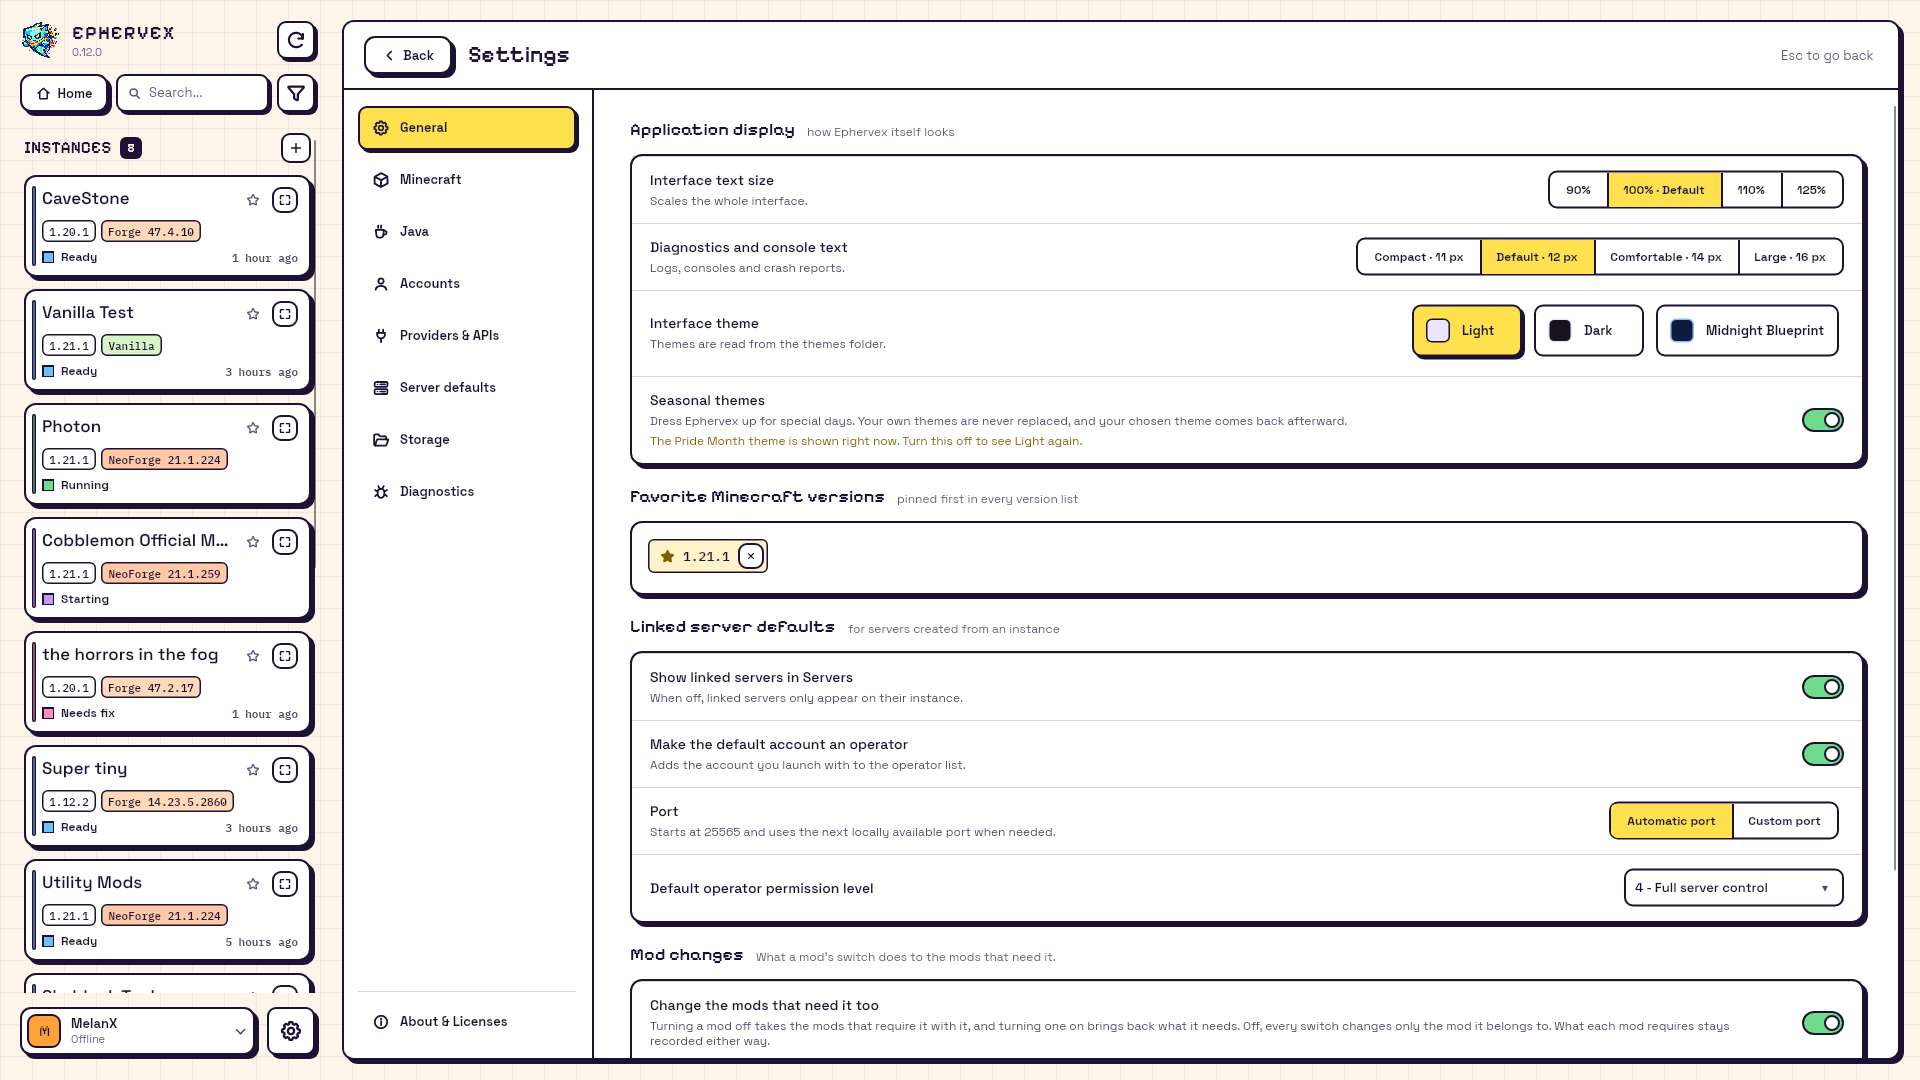1920x1080 pixels.
Task: Favorite the Photon instance star
Action: point(253,428)
